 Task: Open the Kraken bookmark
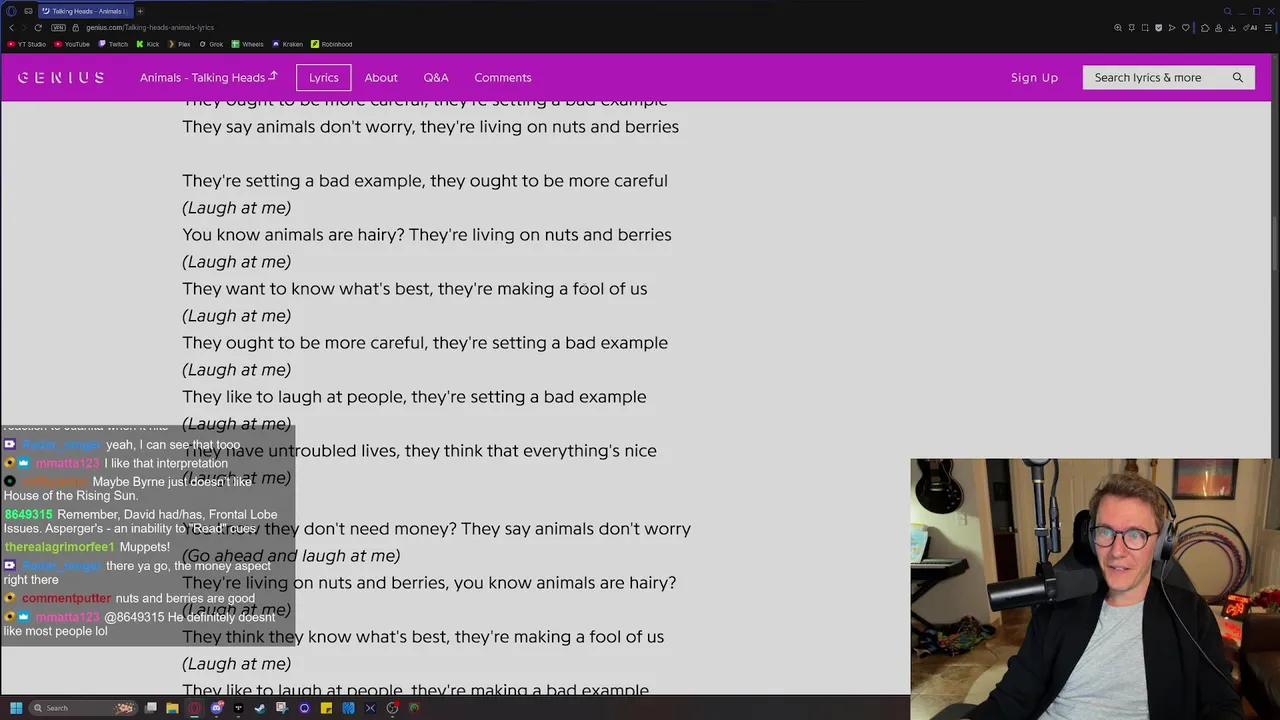tap(287, 44)
